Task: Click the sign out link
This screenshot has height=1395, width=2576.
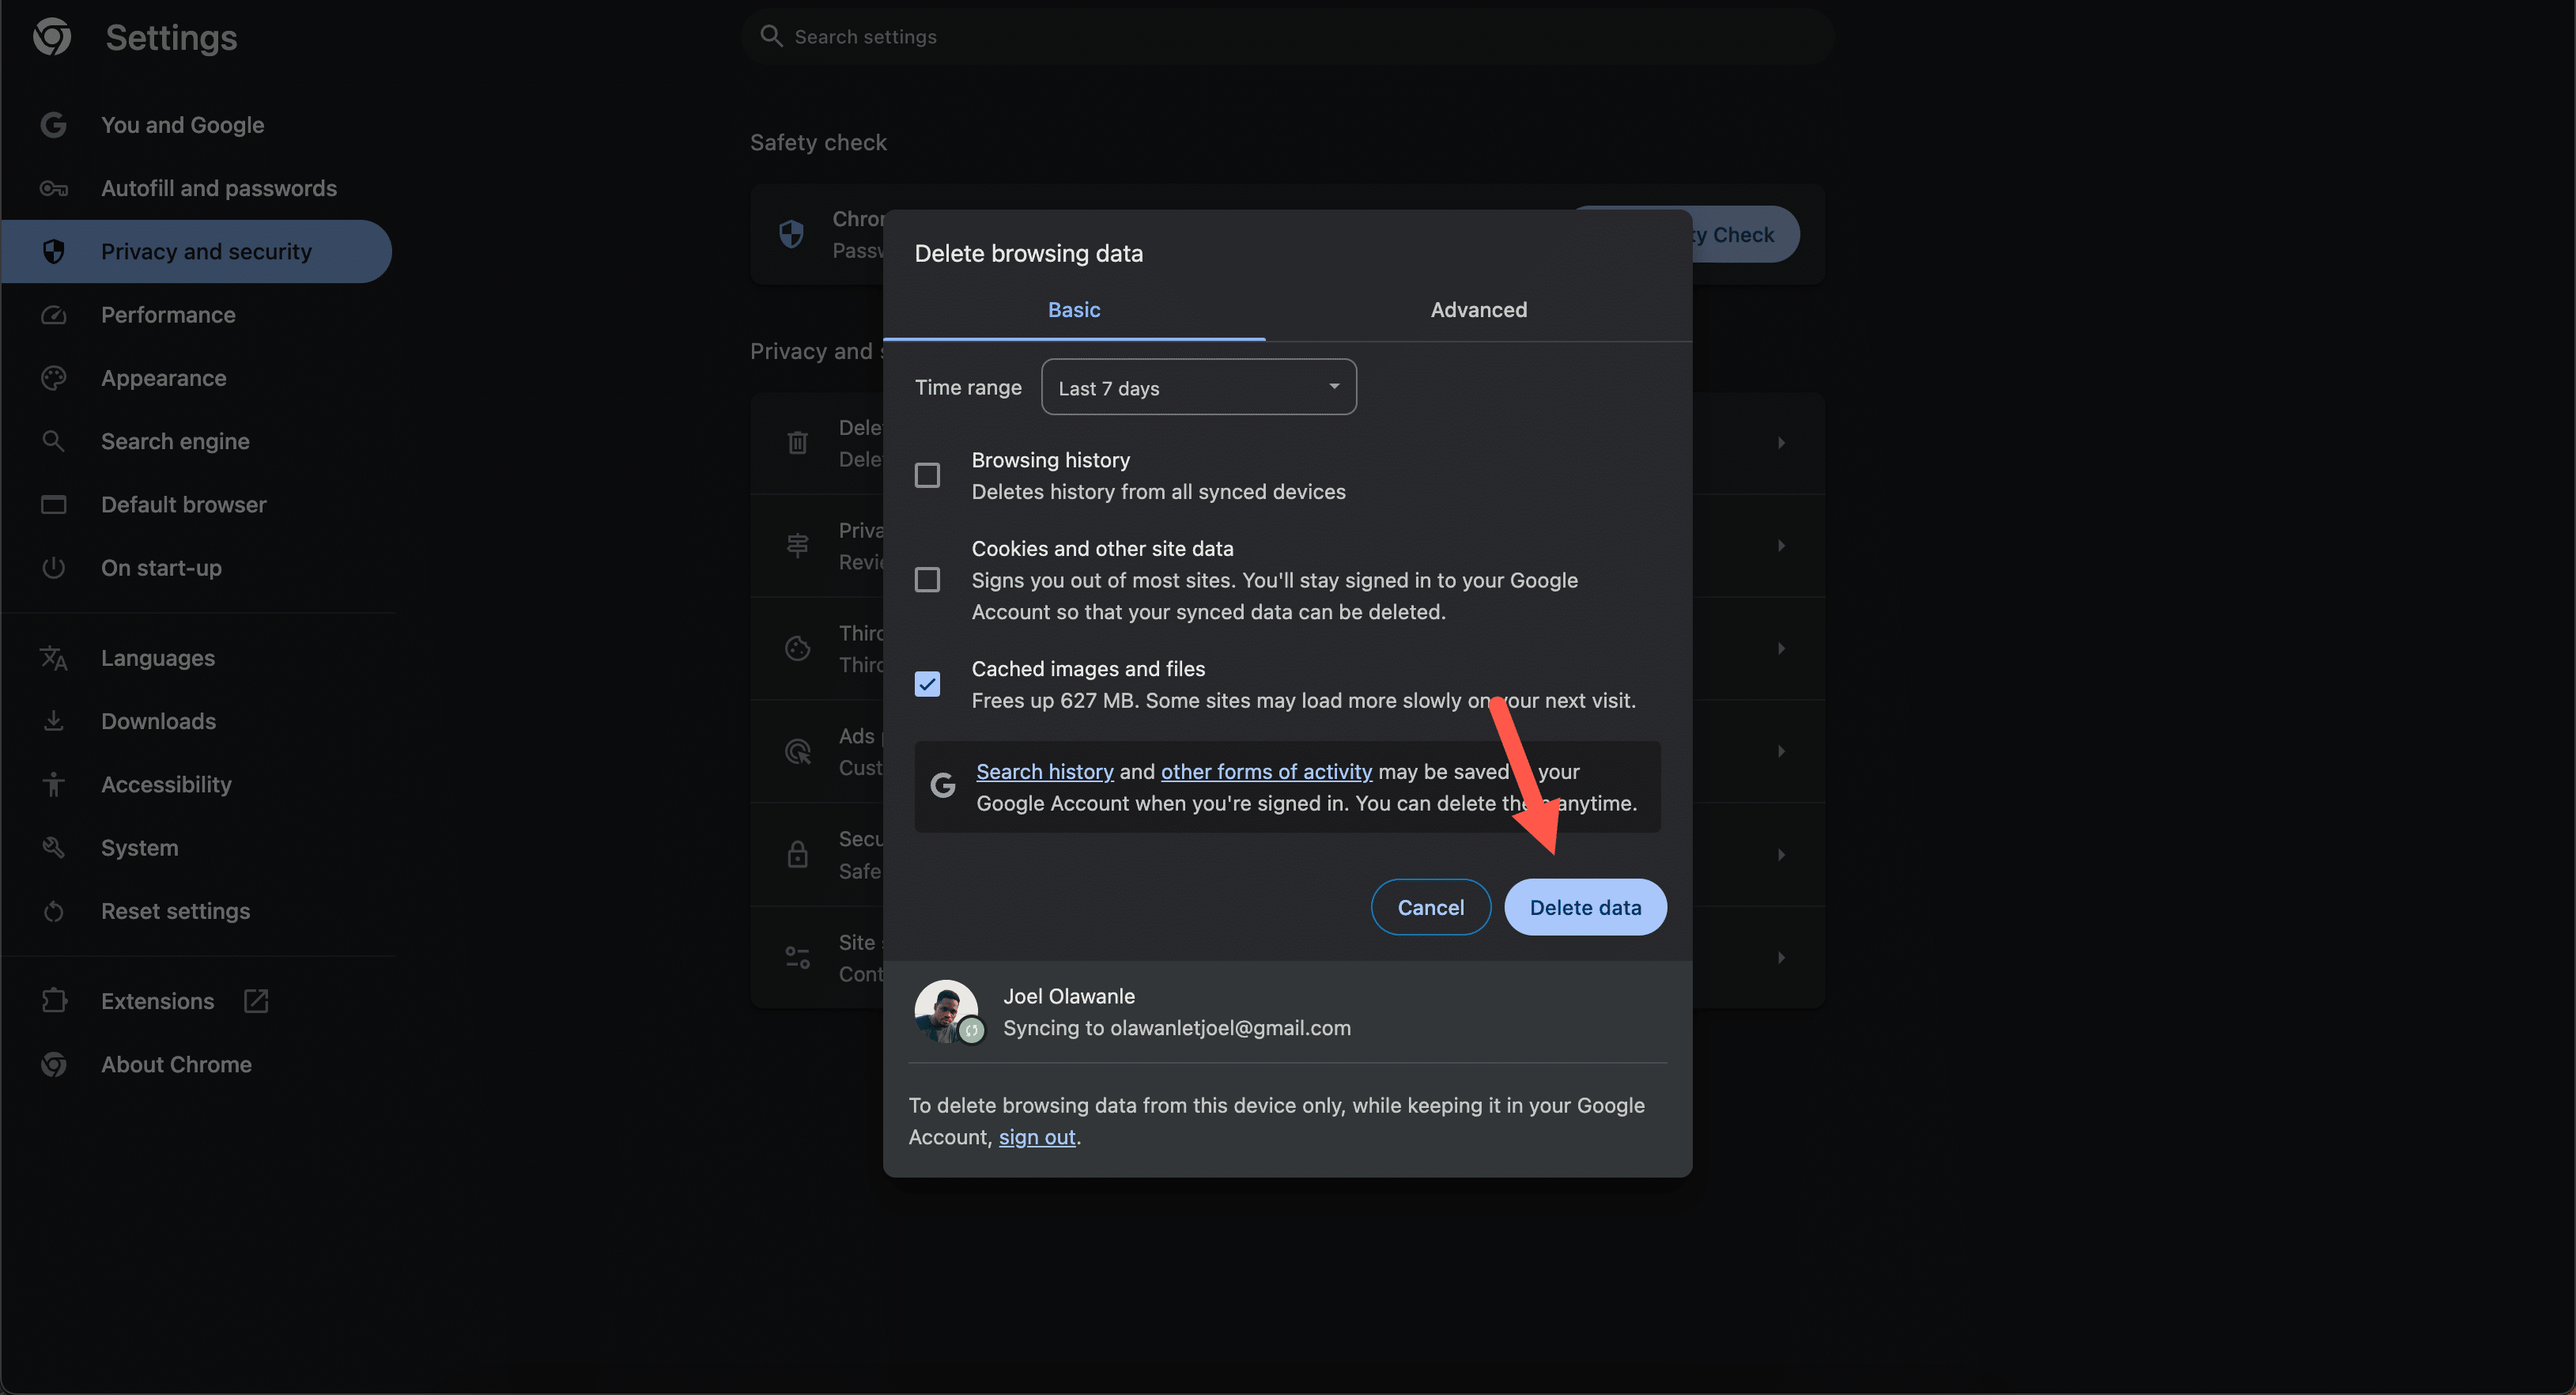Action: click(1037, 1137)
